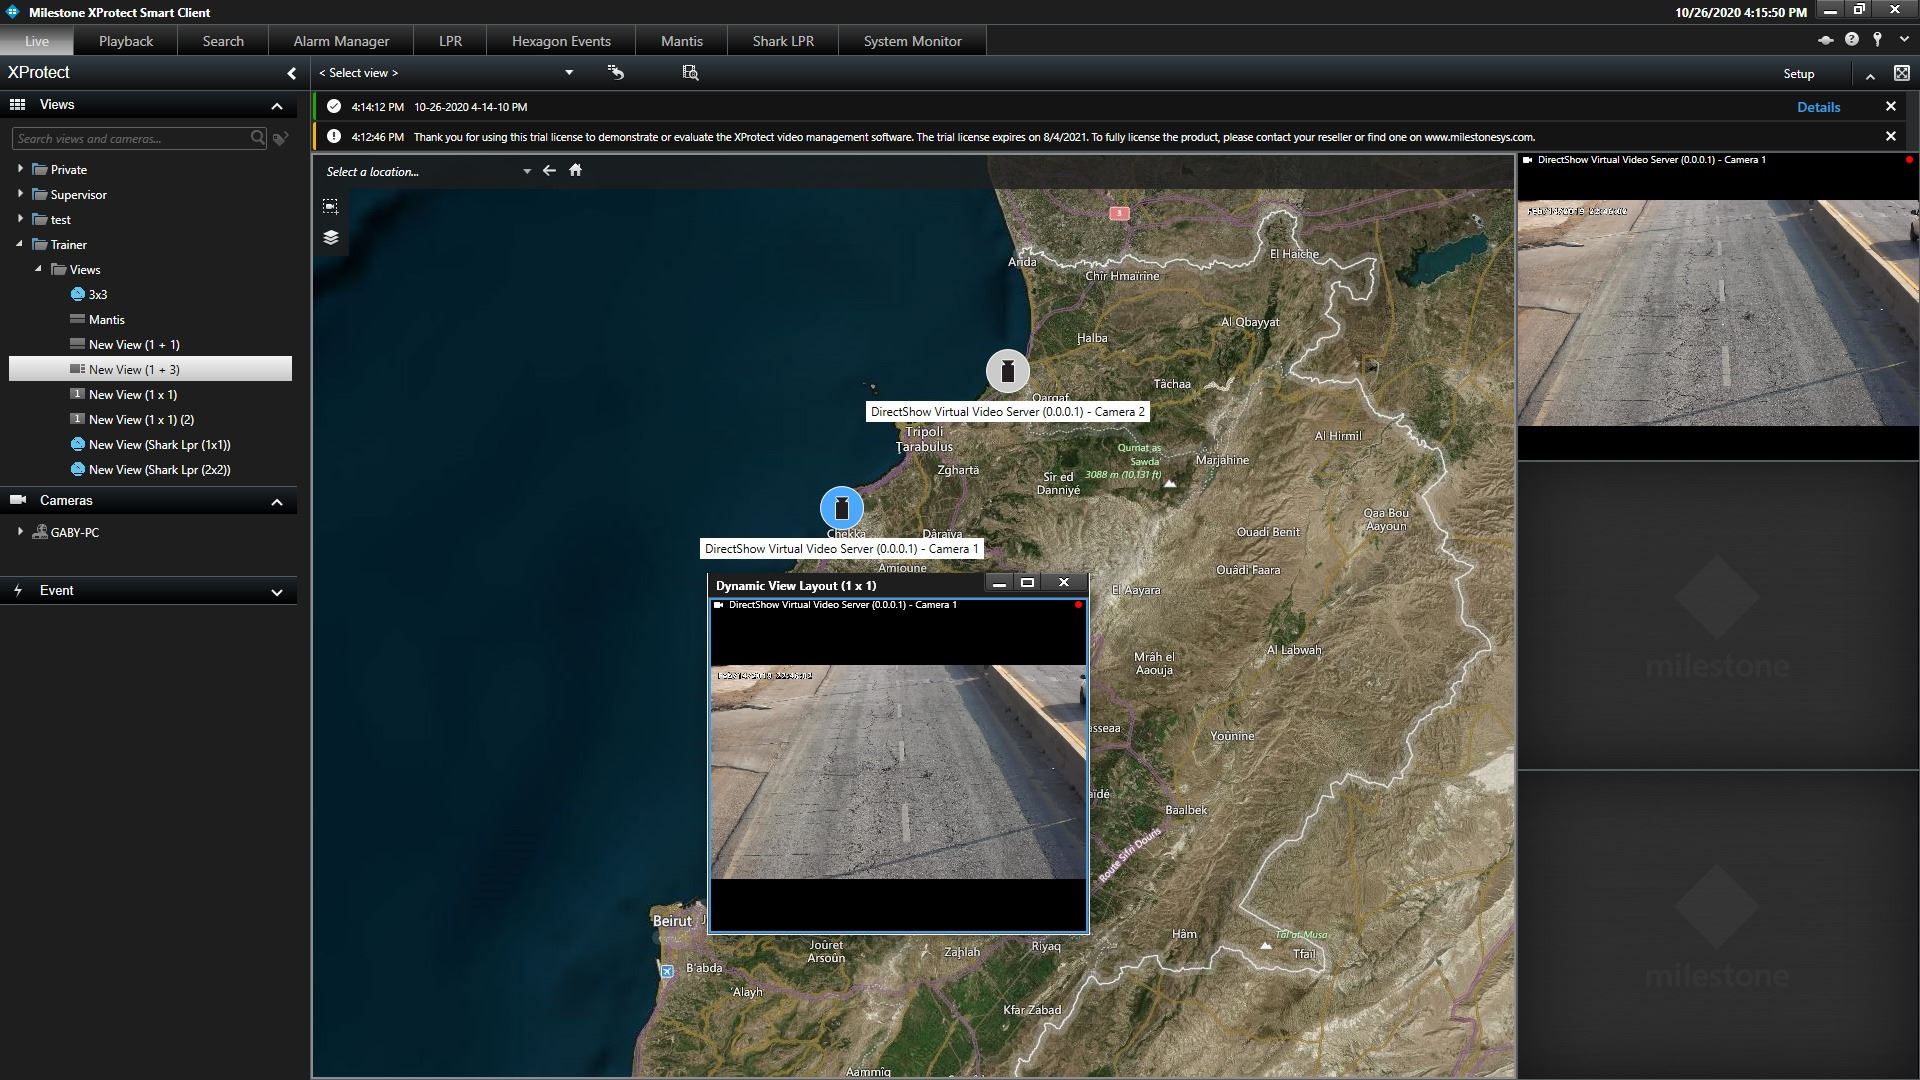
Task: Select New View (1 + 3)
Action: pyautogui.click(x=150, y=369)
